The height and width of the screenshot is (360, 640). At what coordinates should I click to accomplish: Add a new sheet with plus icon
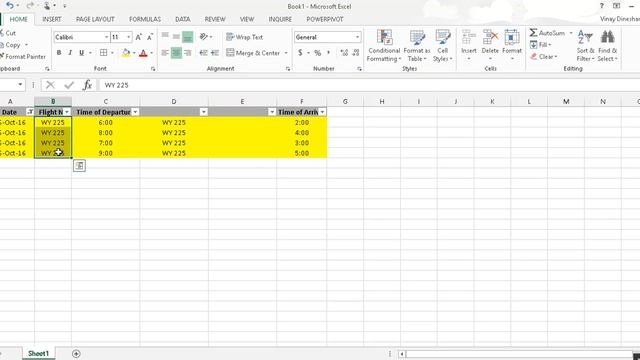(76, 353)
